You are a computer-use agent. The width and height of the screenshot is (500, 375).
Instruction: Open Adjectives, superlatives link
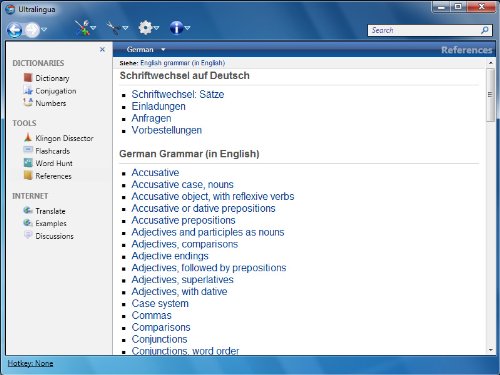(182, 280)
